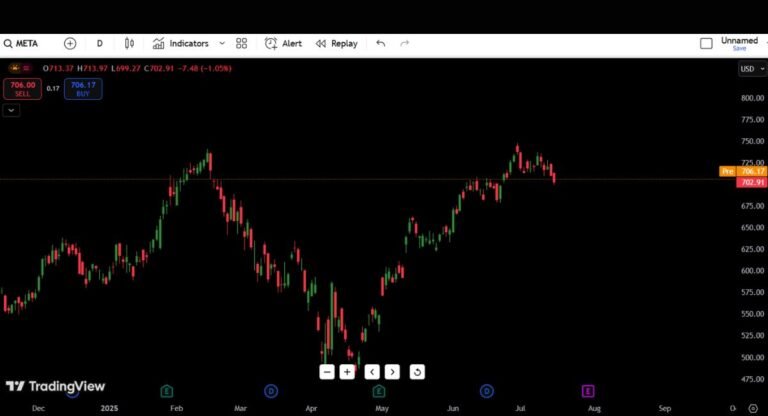Image resolution: width=768 pixels, height=416 pixels.
Task: Start bar Replay mode
Action: coord(336,44)
